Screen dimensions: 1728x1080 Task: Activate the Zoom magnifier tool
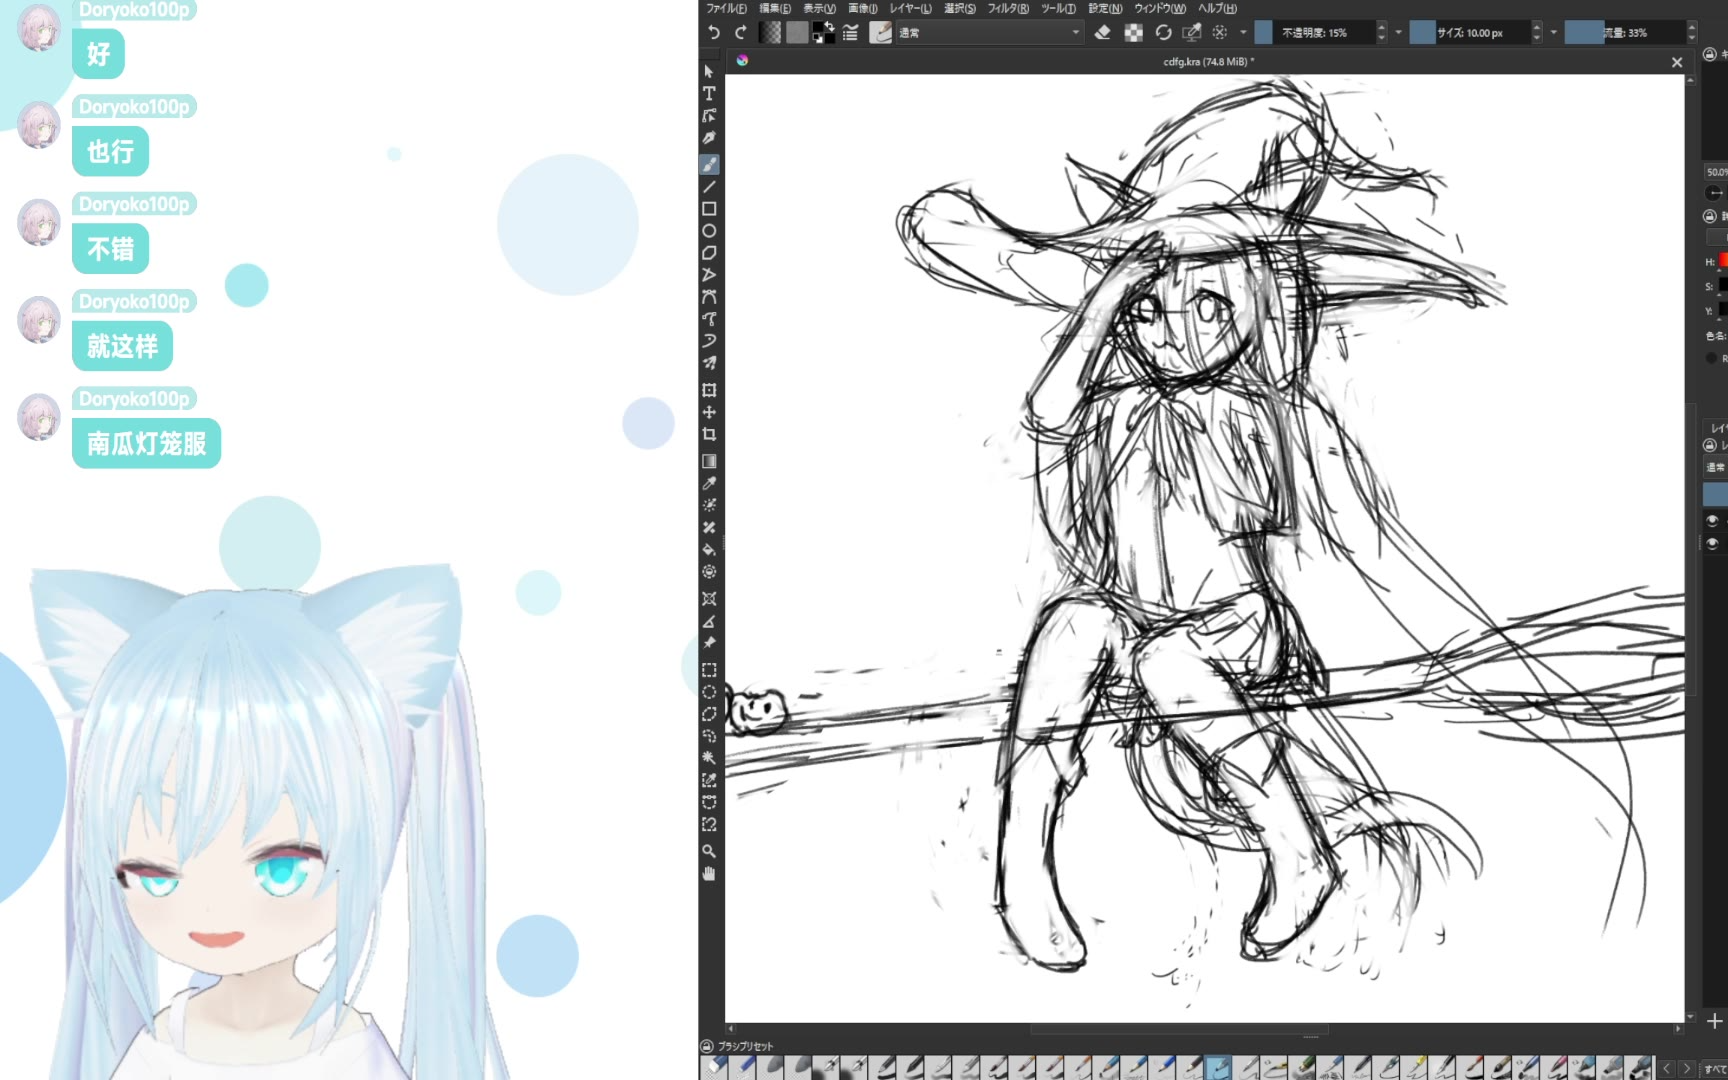(x=709, y=851)
